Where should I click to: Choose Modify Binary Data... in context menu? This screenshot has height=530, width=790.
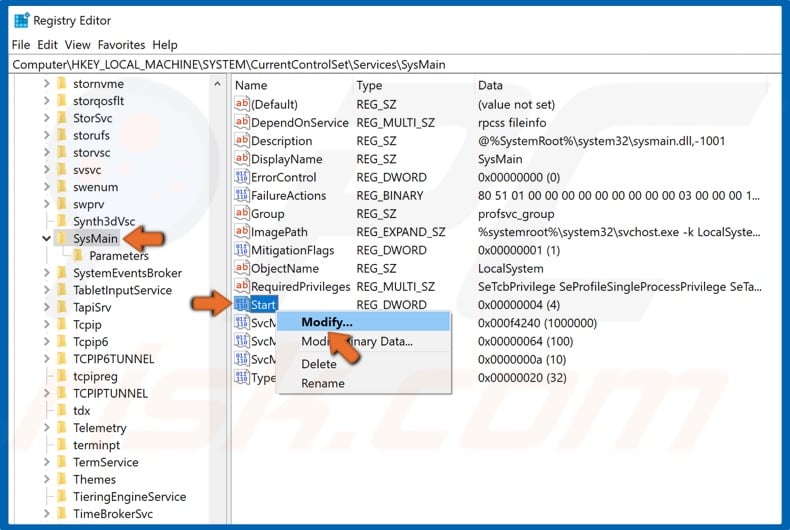(363, 342)
